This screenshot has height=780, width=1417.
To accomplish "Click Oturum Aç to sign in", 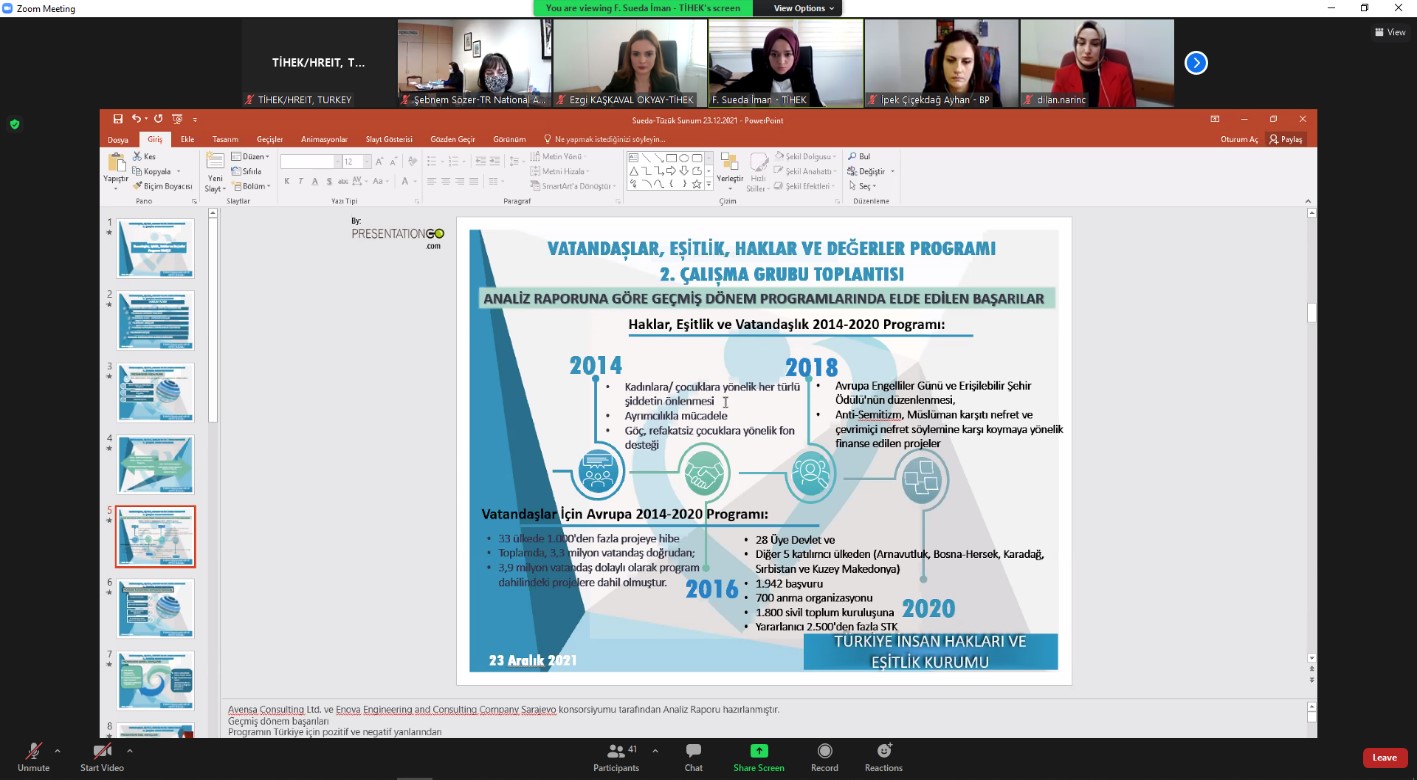I will (x=1239, y=139).
